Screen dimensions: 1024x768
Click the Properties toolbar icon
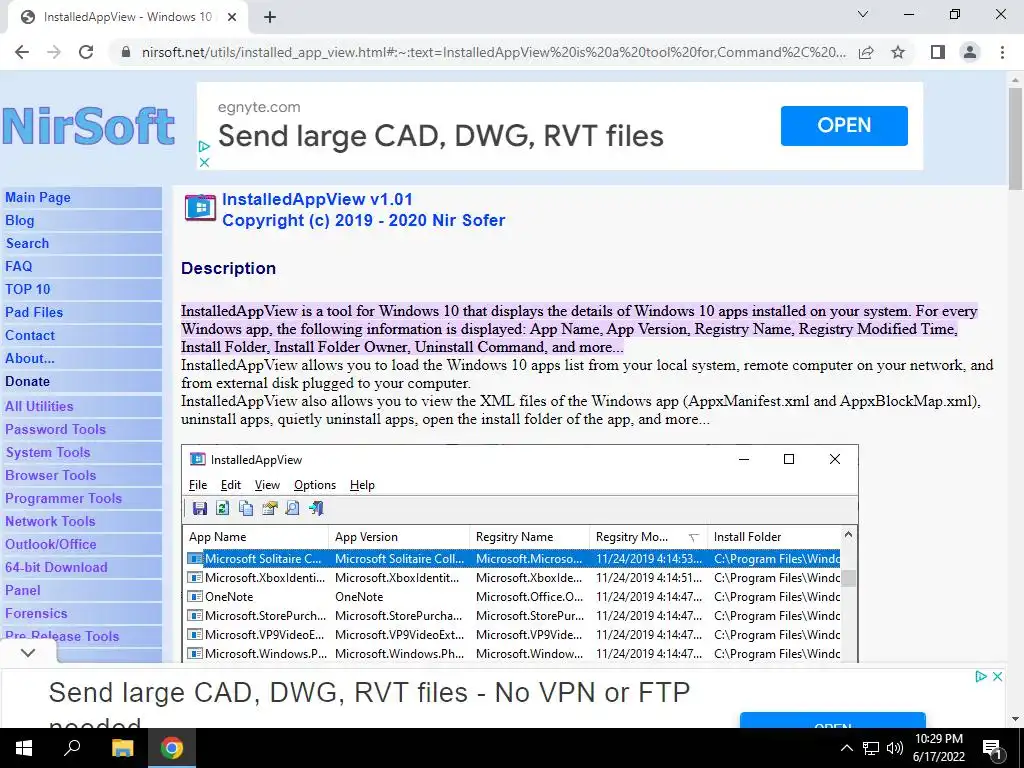coord(269,508)
